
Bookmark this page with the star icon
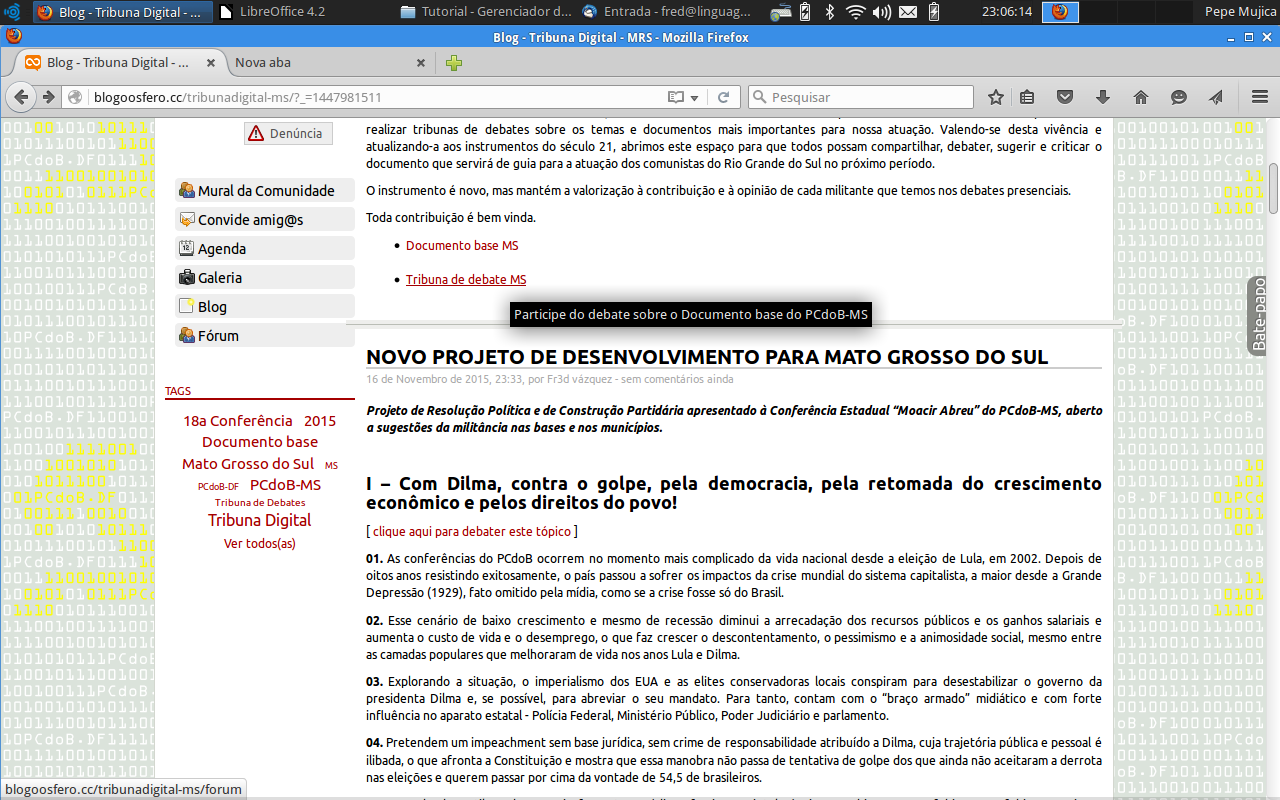click(x=996, y=97)
